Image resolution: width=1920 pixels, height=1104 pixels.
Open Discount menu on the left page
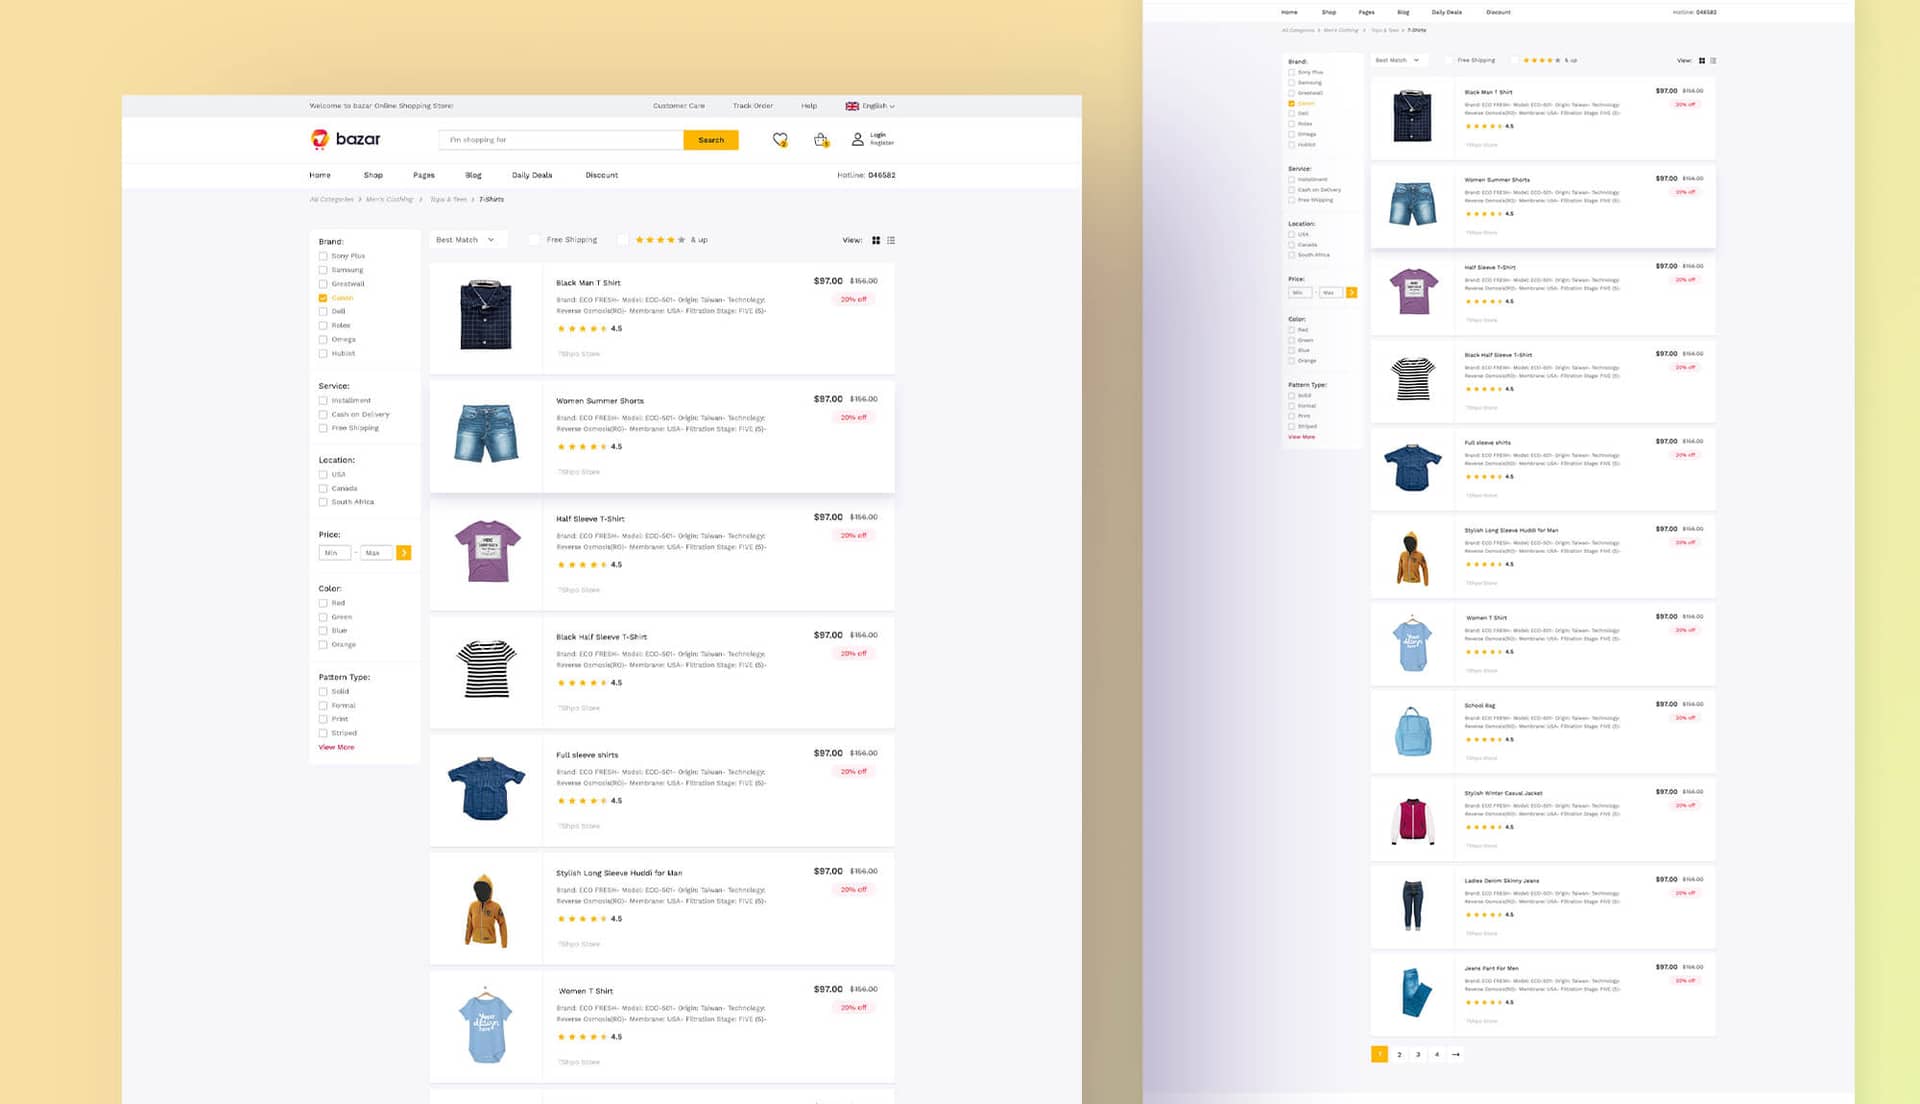[x=601, y=176]
